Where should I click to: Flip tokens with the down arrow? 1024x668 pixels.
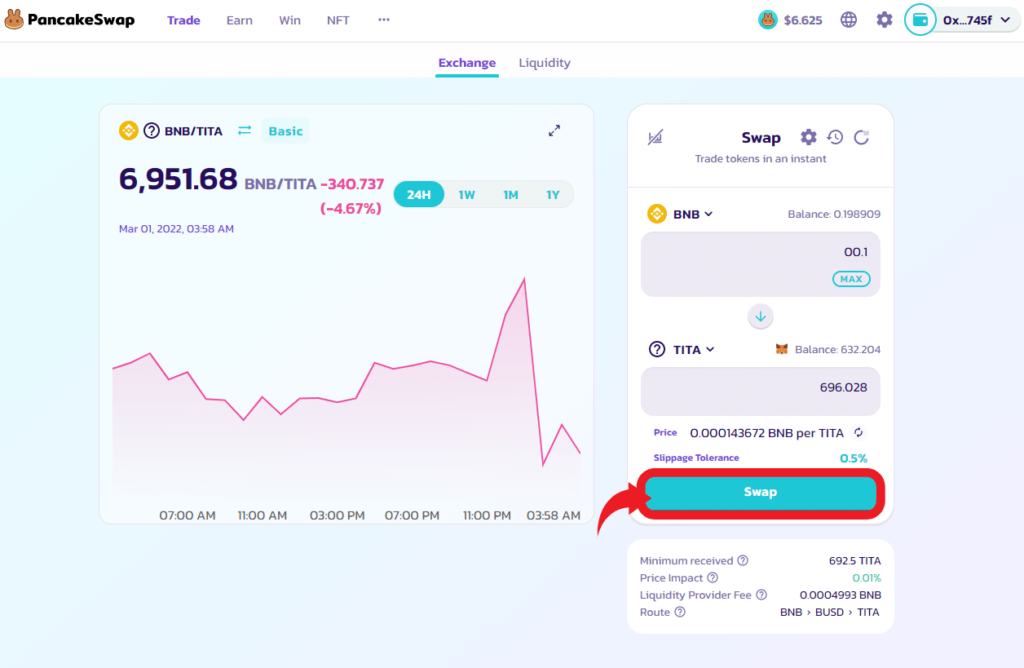pyautogui.click(x=760, y=317)
